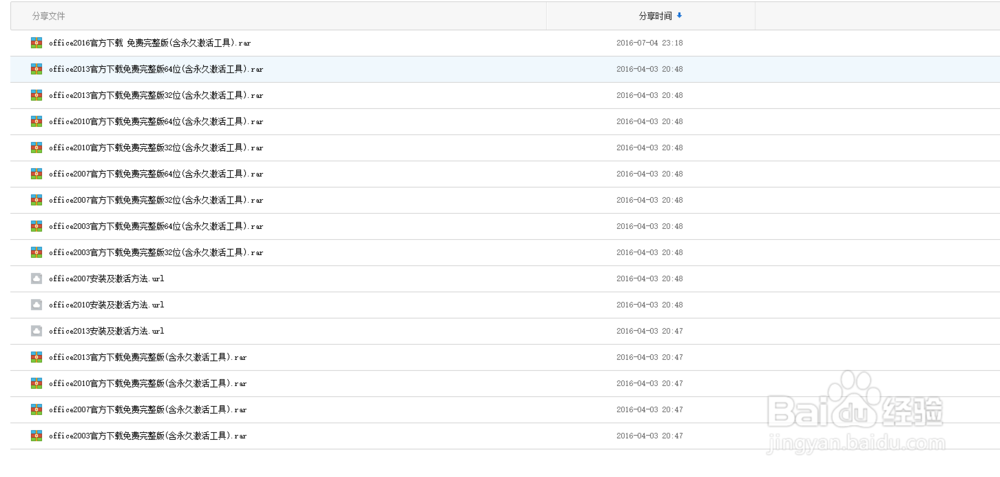Viewport: 1000px width, 477px height.
Task: Click the 分享时间 column header label
Action: (654, 16)
